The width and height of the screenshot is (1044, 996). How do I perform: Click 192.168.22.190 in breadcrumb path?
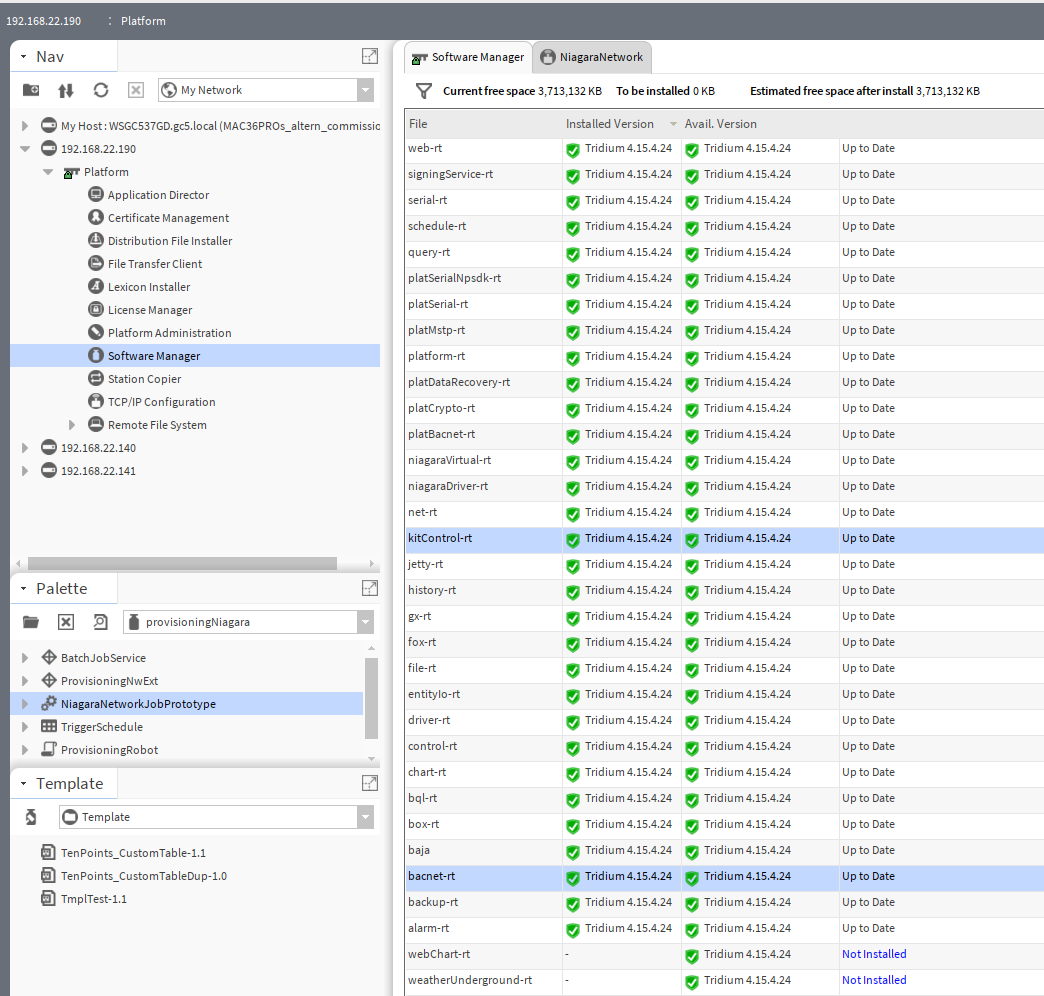(x=44, y=21)
